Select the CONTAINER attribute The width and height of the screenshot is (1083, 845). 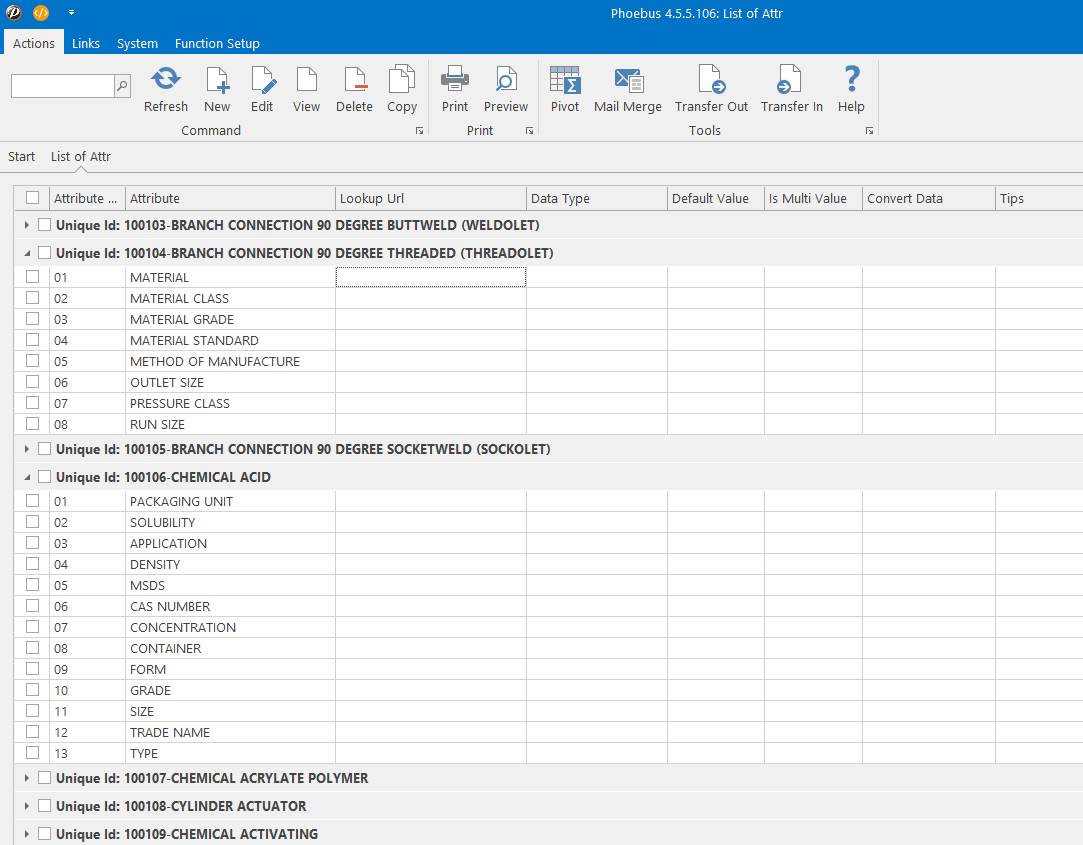coord(166,648)
